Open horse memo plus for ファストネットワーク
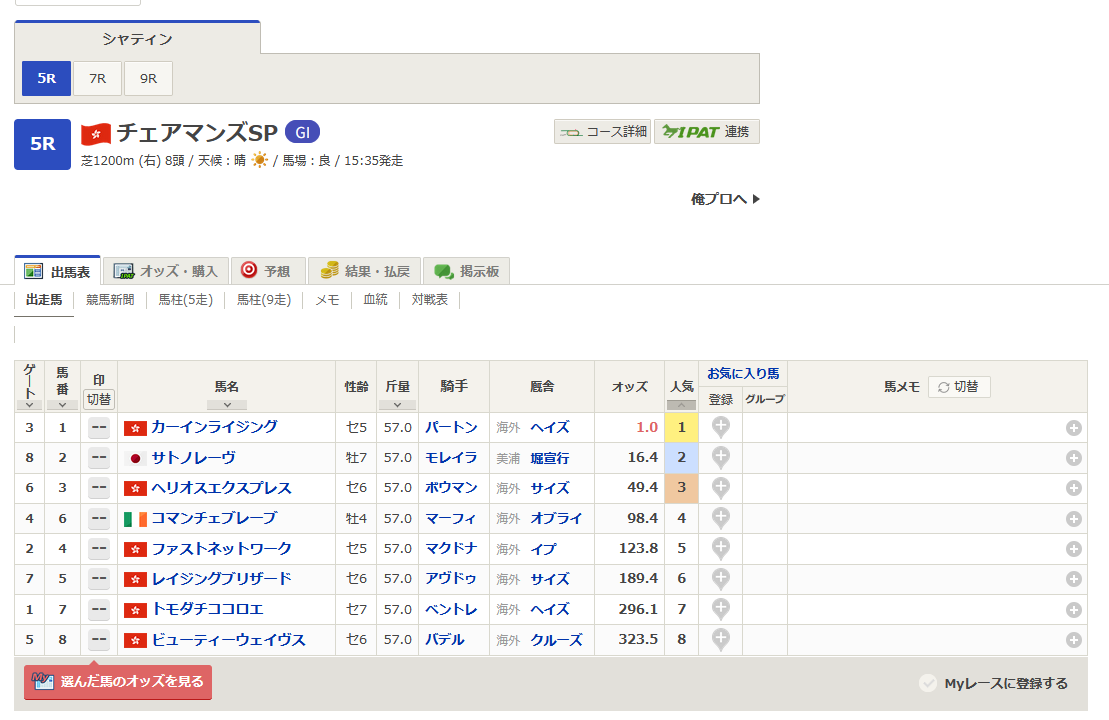This screenshot has width=1109, height=720. coord(1073,549)
